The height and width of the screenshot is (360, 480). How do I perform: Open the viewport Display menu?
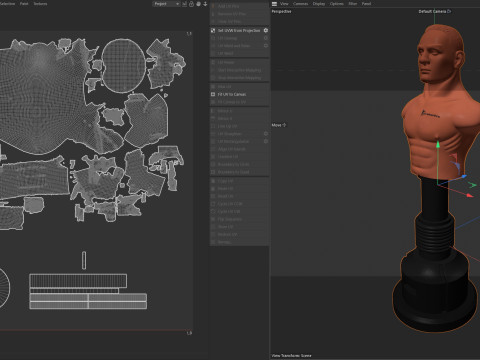319,4
